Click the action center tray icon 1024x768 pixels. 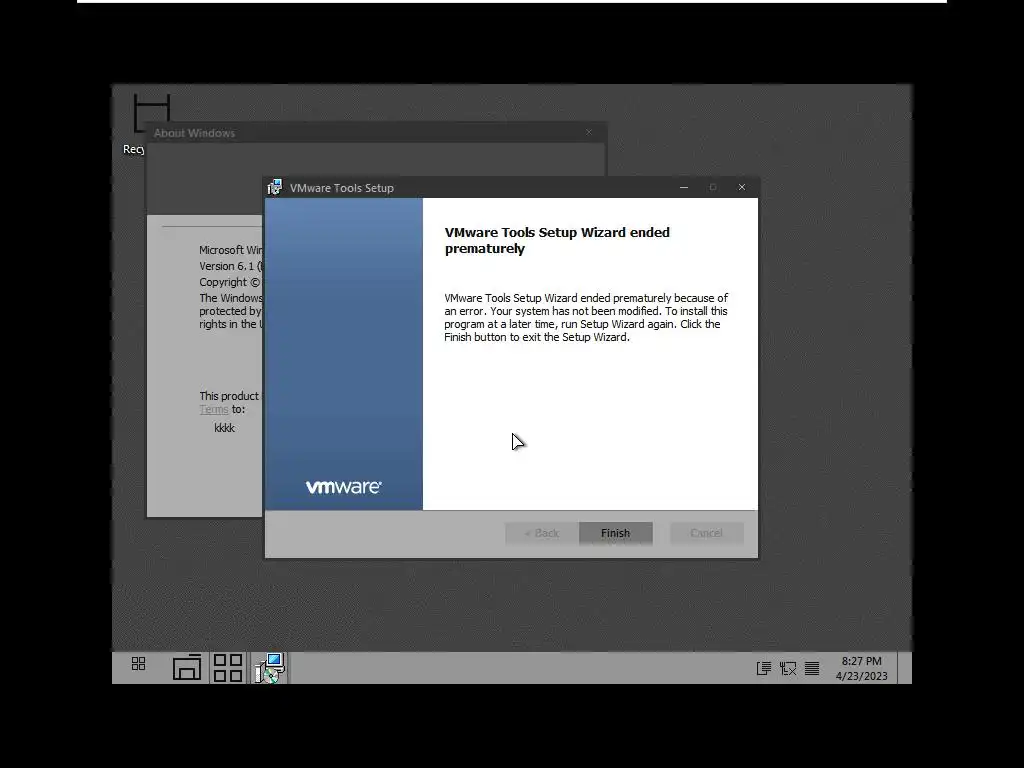pyautogui.click(x=763, y=668)
